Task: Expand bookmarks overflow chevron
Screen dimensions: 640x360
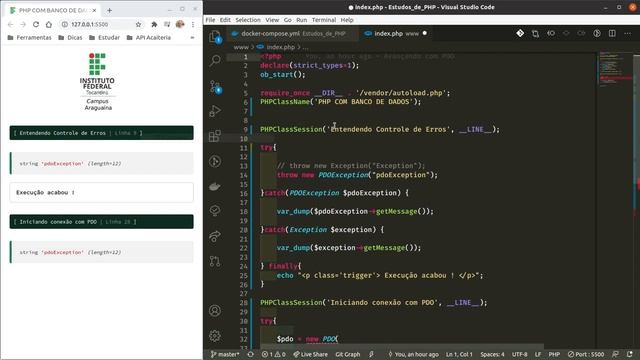Action: click(x=192, y=38)
